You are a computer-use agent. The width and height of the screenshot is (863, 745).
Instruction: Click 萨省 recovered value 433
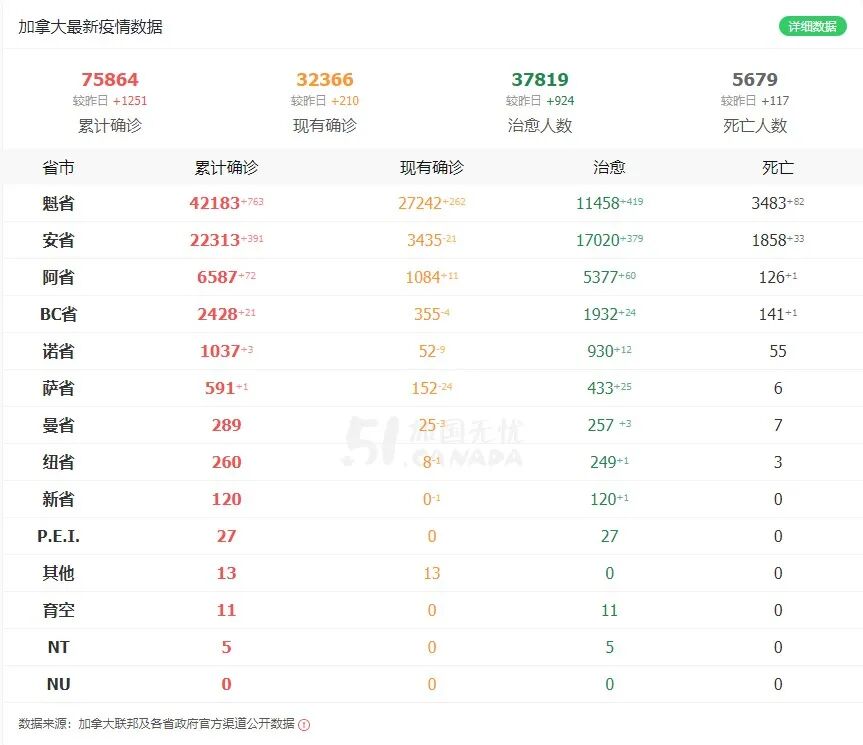tap(600, 388)
